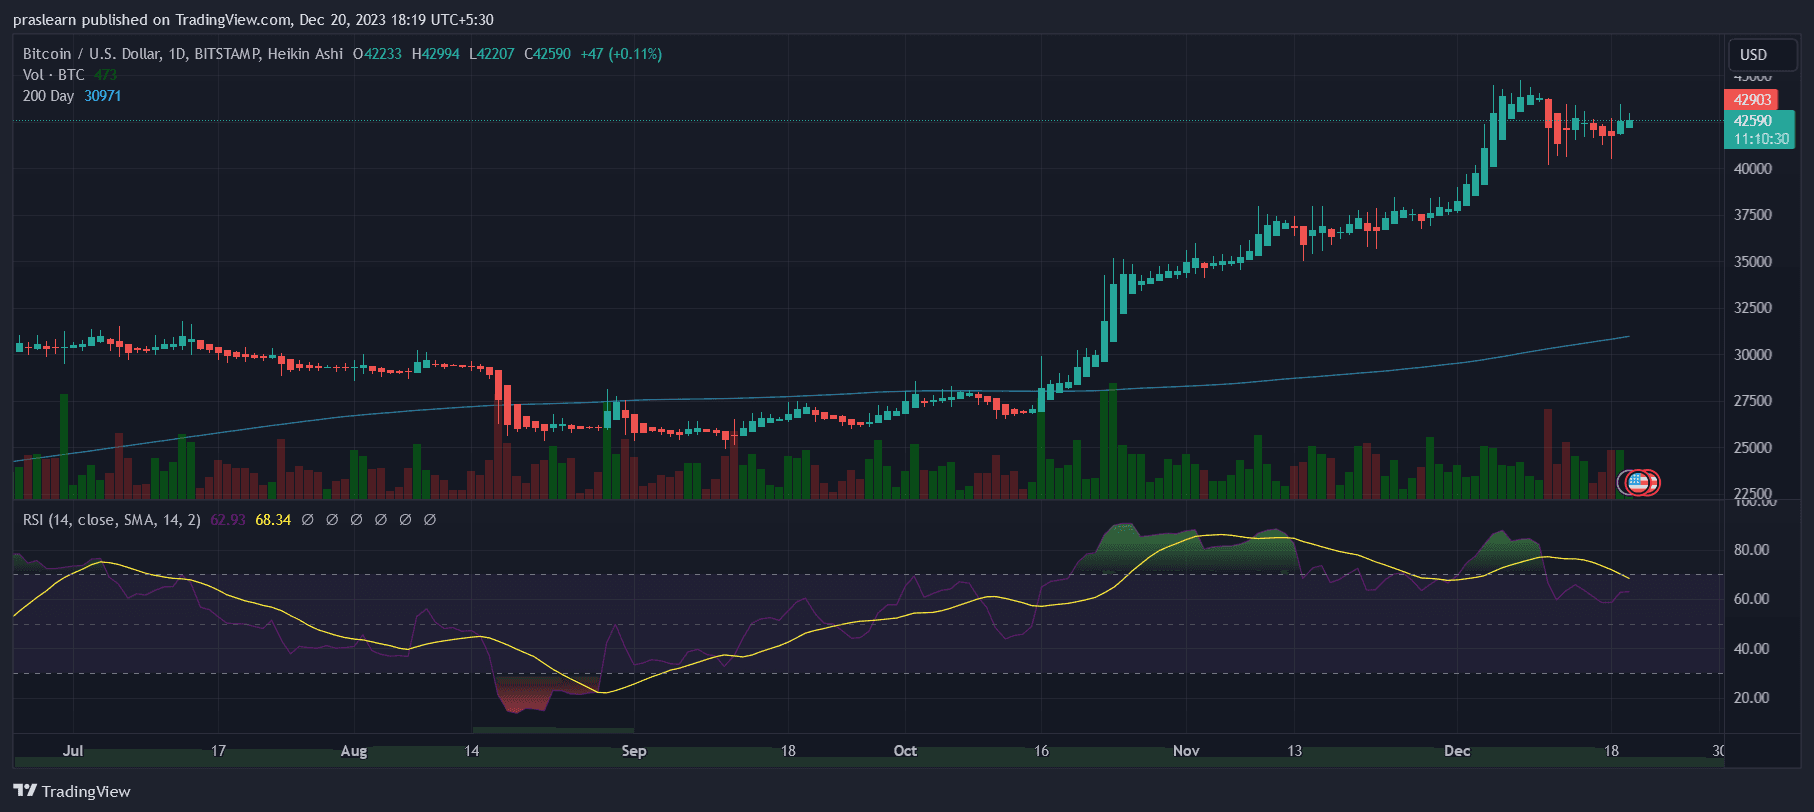1814x812 pixels.
Task: Click the purple RSI value 62.93
Action: [x=228, y=520]
